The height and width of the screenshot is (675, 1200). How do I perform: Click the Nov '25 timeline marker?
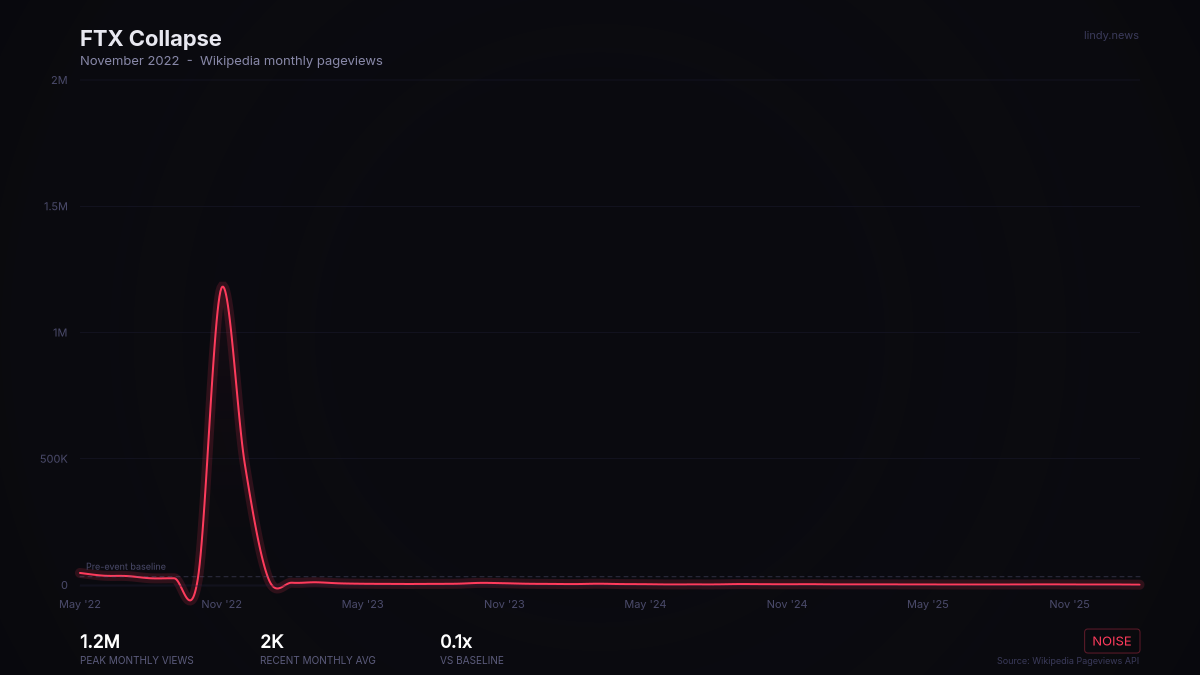1069,604
